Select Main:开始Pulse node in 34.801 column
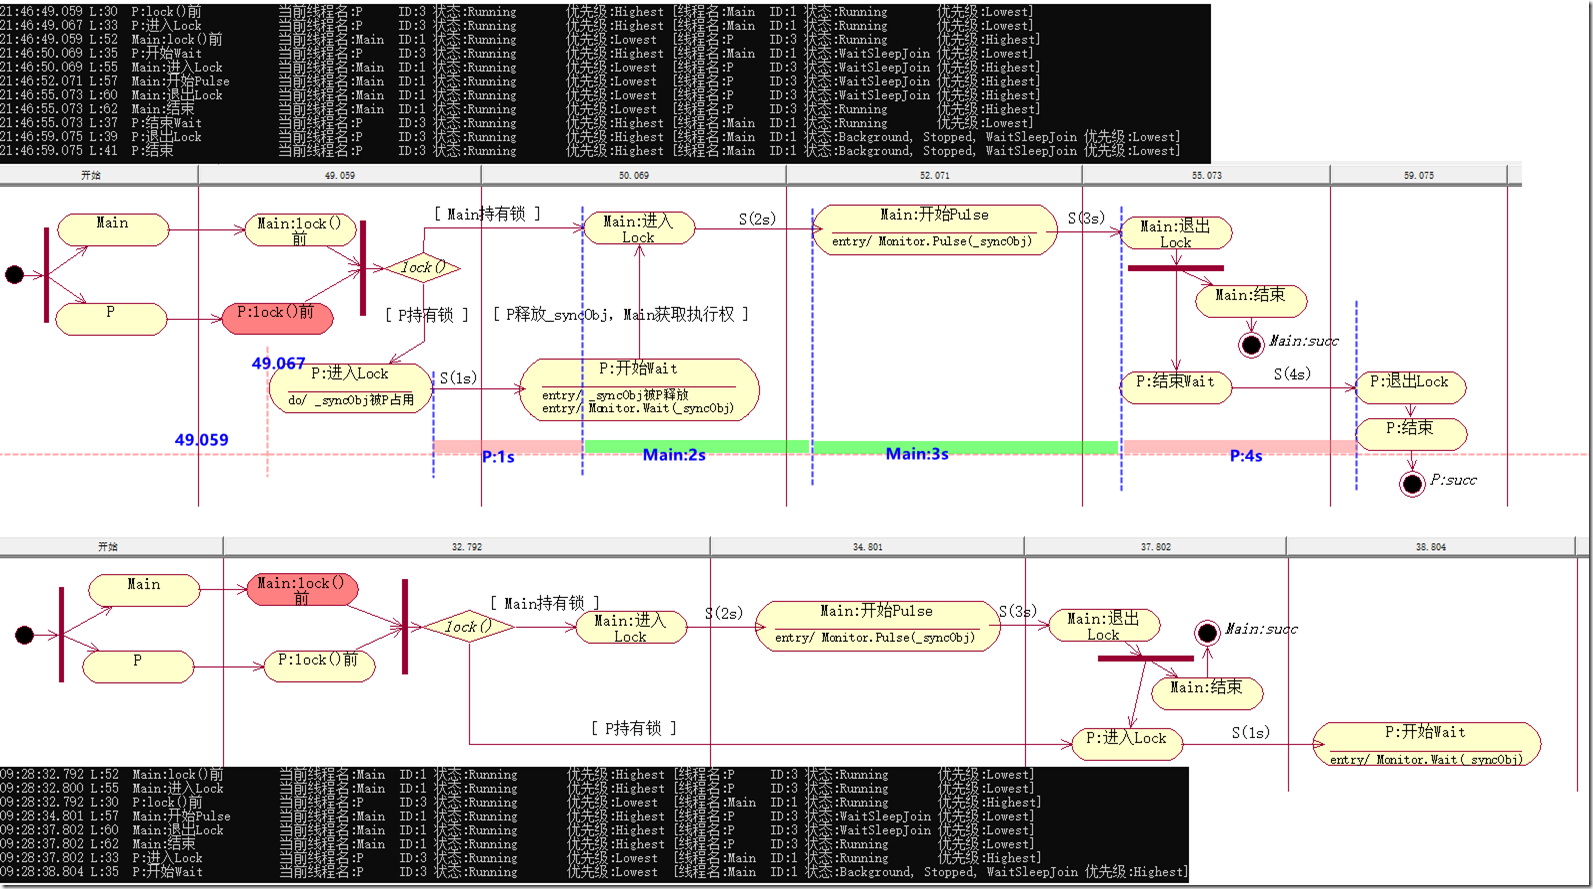This screenshot has width=1593, height=889. pyautogui.click(x=878, y=626)
